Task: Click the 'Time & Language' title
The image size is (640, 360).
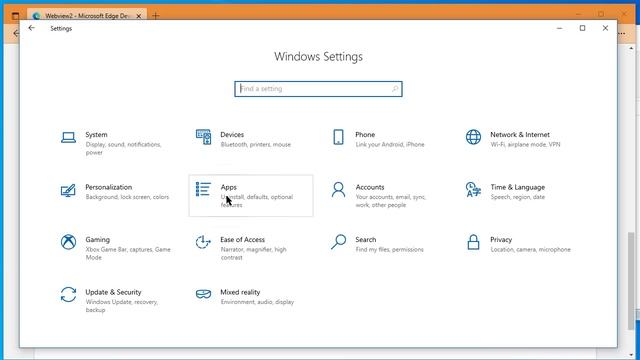Action: pos(518,187)
